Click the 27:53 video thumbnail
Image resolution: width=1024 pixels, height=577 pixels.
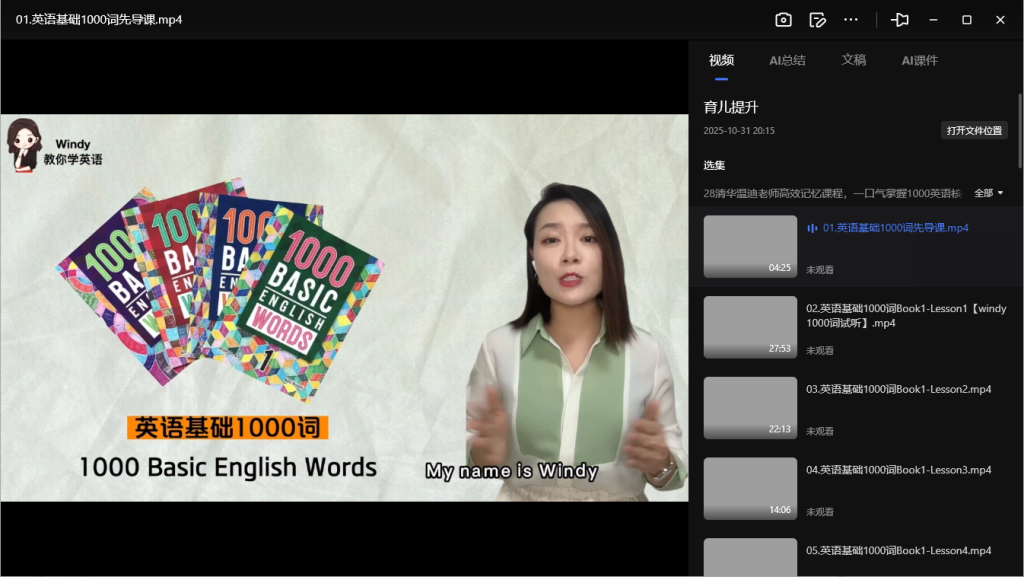coord(750,327)
